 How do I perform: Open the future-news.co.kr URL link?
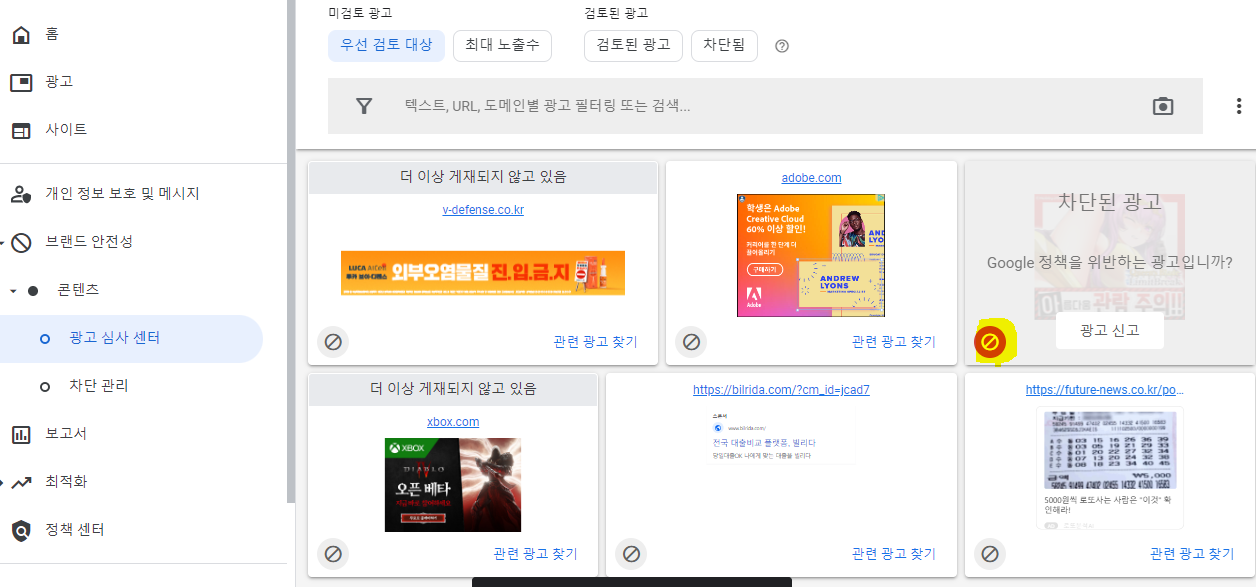click(x=1105, y=390)
